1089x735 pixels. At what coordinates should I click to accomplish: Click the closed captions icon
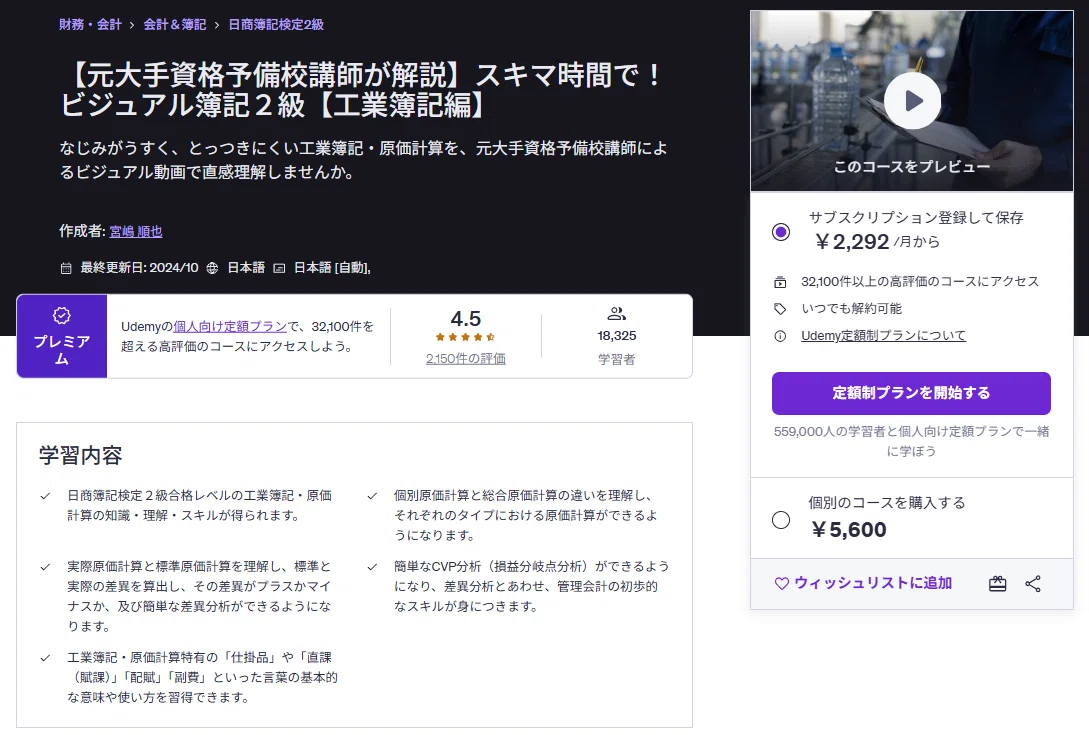(279, 268)
